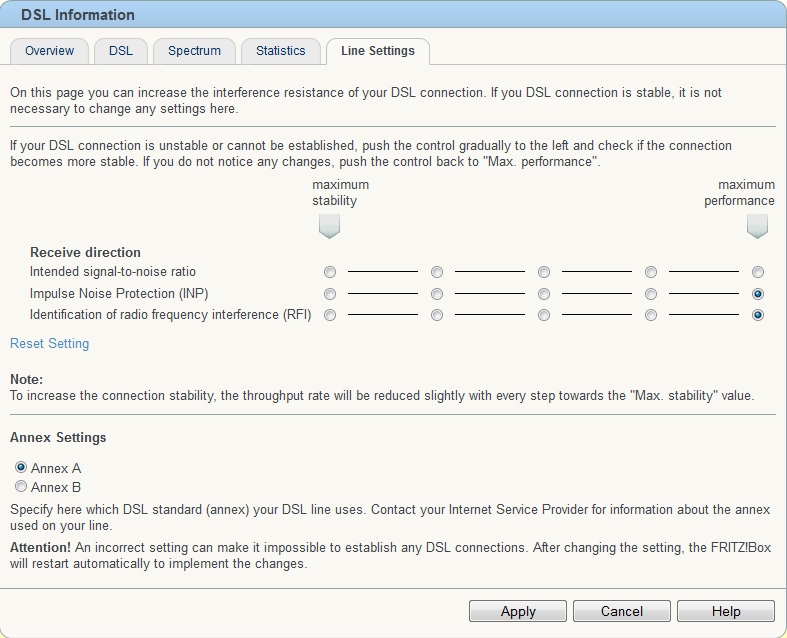Click the maximum performance arrow marker
Image resolution: width=787 pixels, height=638 pixels.
click(757, 226)
